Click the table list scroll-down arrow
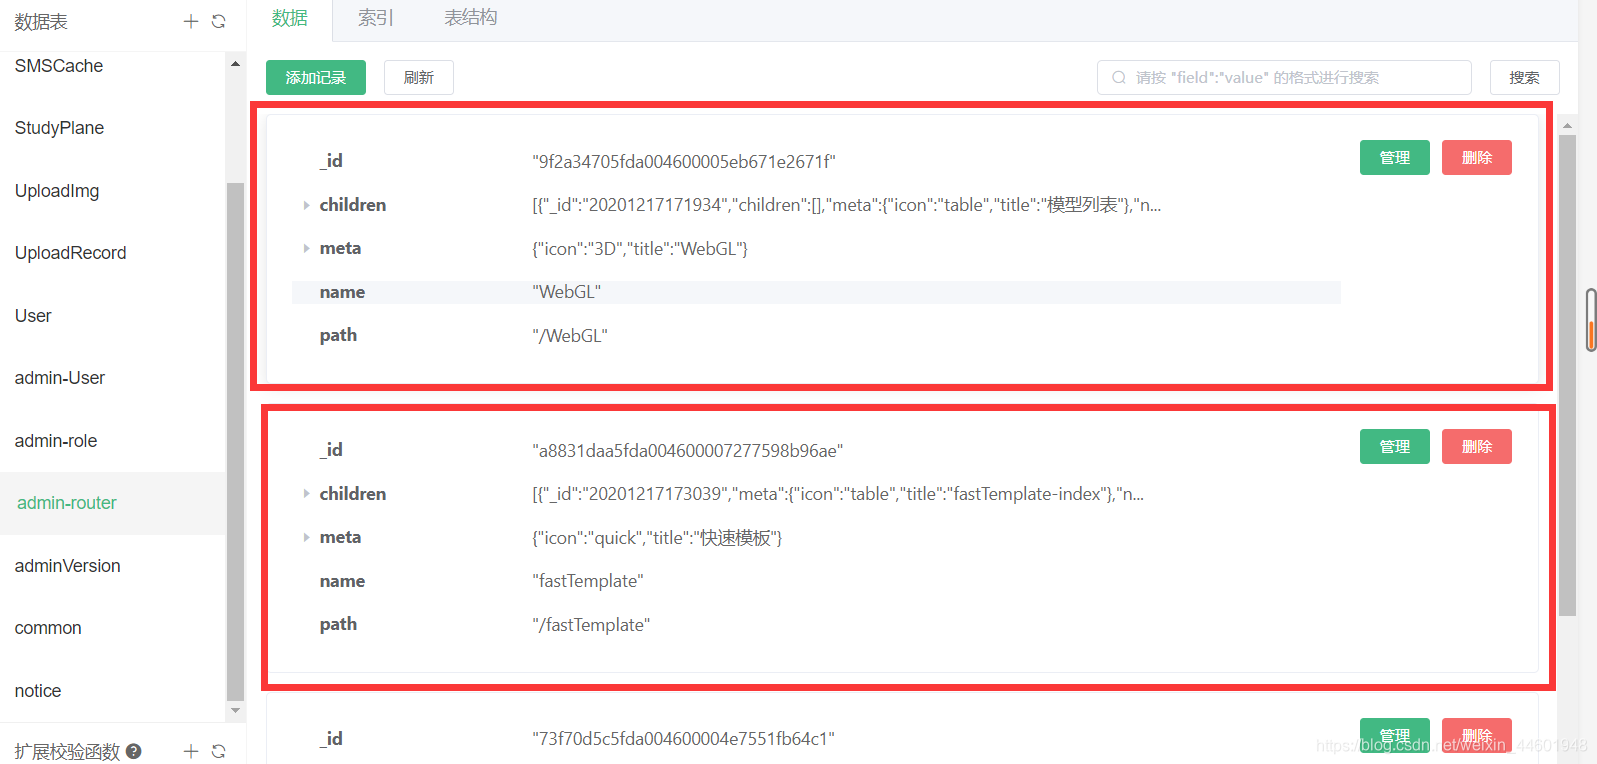 tap(235, 711)
